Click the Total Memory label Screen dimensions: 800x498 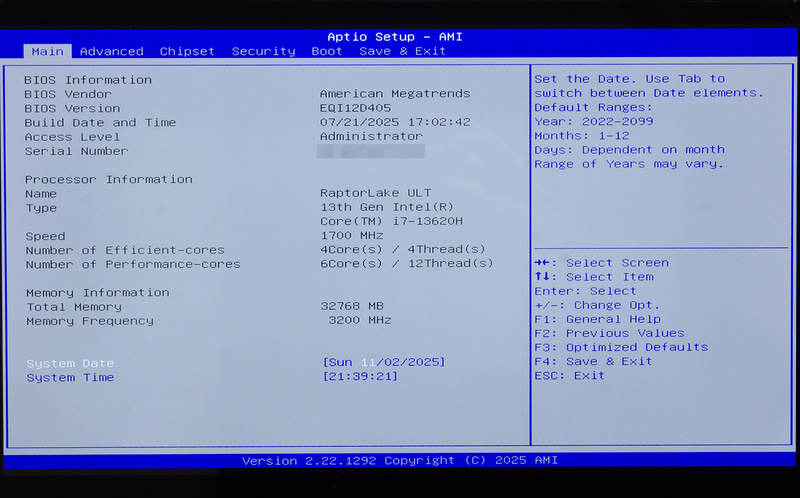click(74, 307)
